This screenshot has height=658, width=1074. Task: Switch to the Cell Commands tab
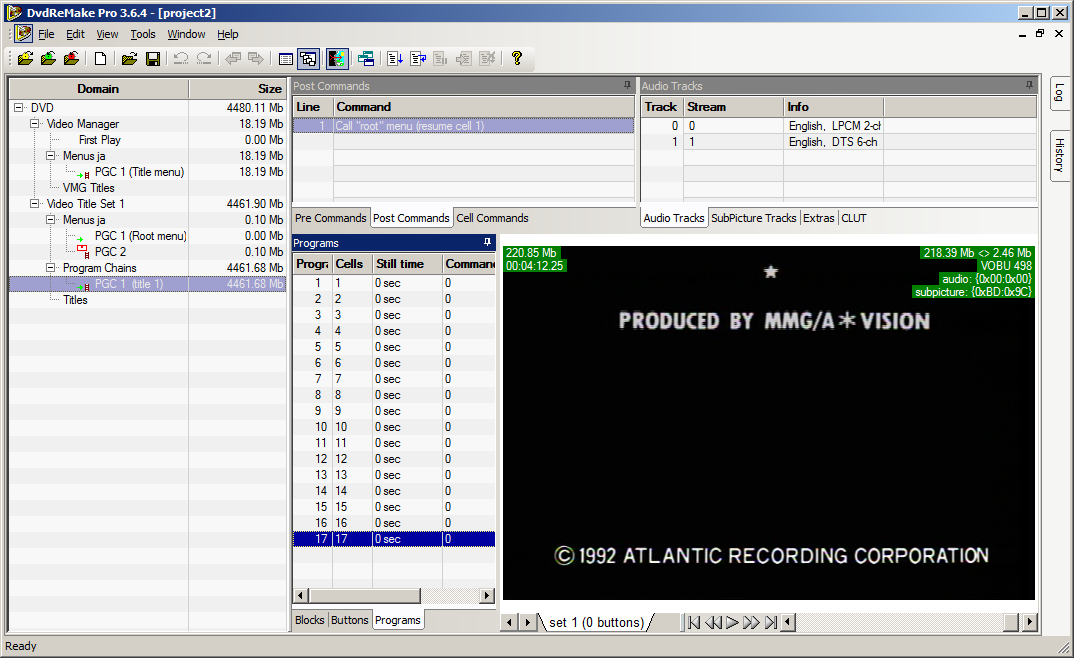pyautogui.click(x=492, y=218)
